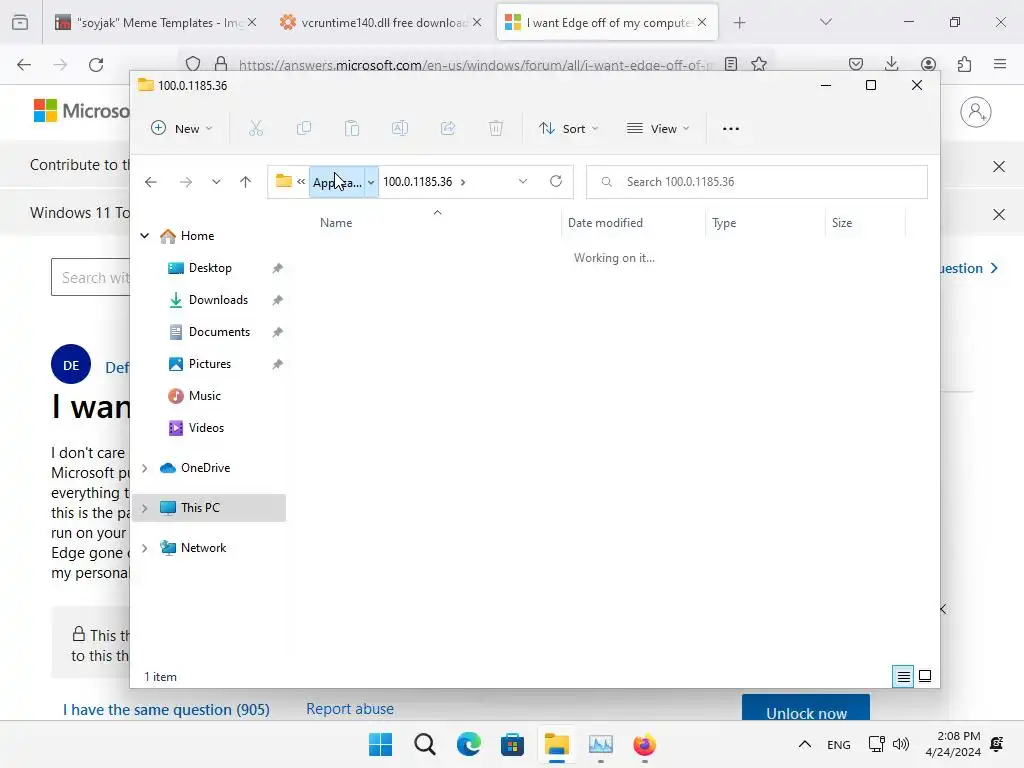Click the Copy icon in Explorer toolbar

point(304,129)
